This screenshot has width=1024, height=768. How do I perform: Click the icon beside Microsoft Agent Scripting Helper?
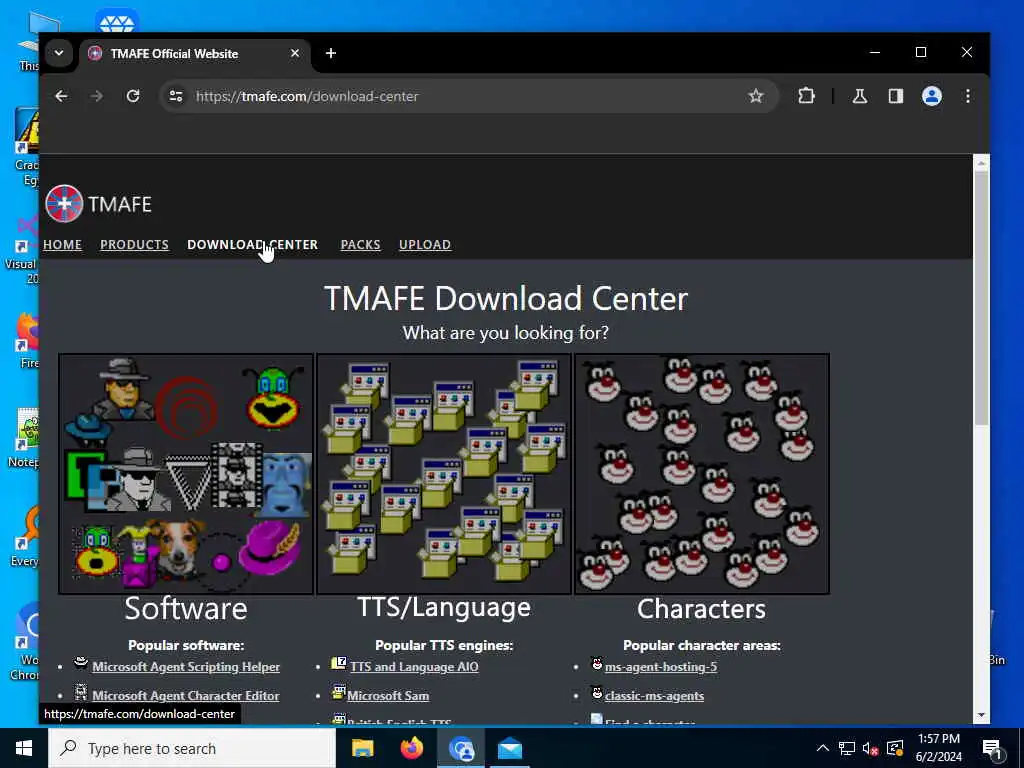pyautogui.click(x=80, y=664)
